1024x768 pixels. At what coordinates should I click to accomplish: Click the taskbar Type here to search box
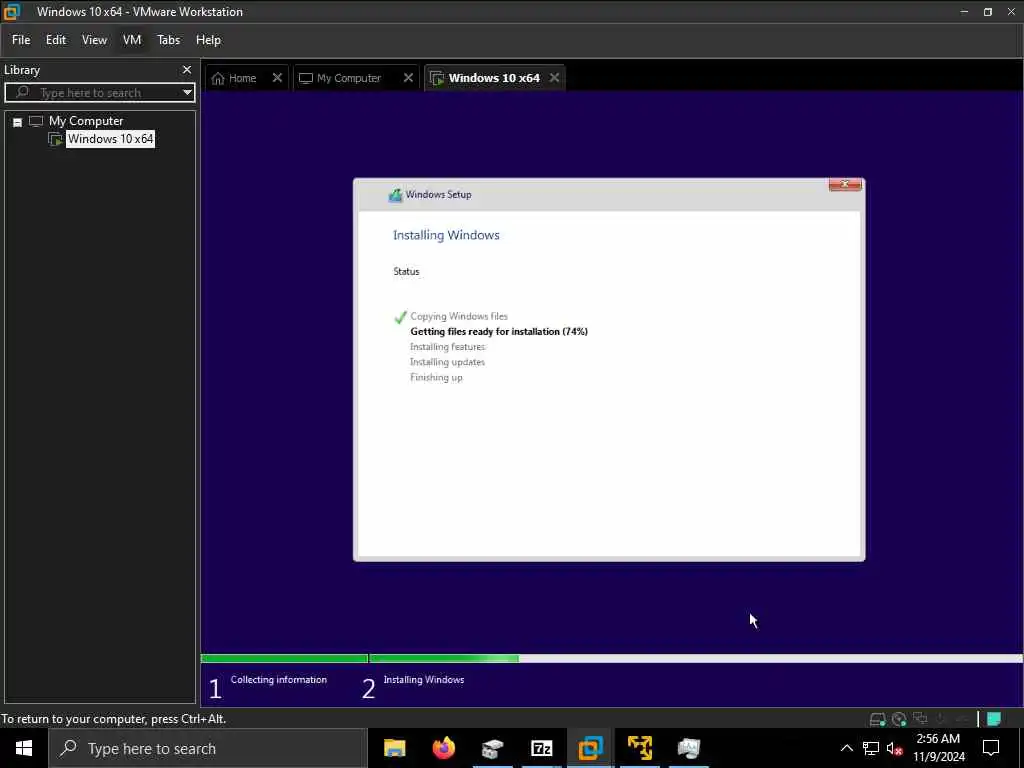(x=208, y=748)
